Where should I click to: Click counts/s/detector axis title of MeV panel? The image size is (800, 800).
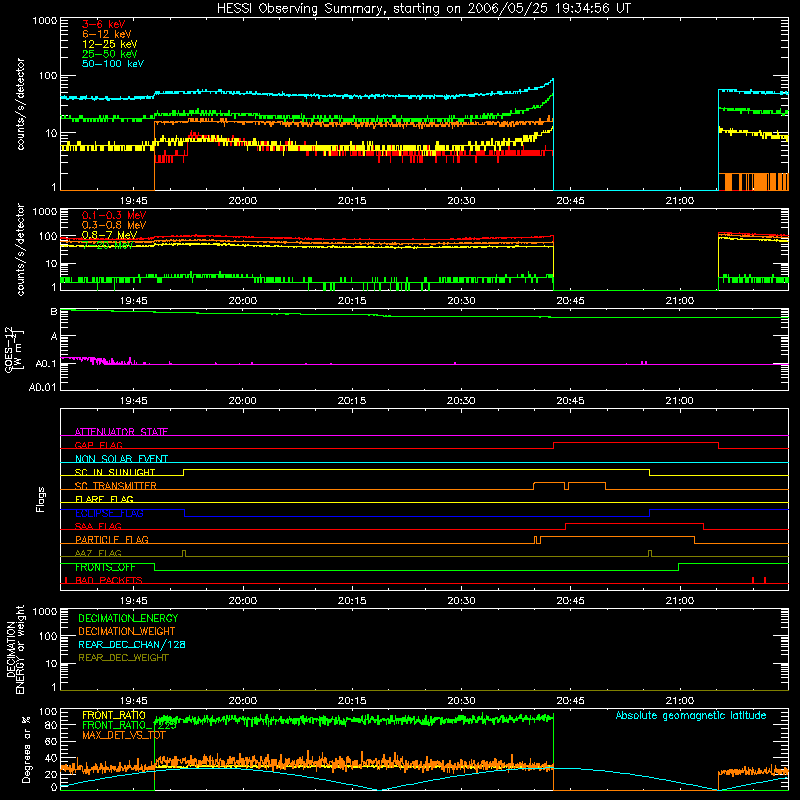tap(20, 249)
